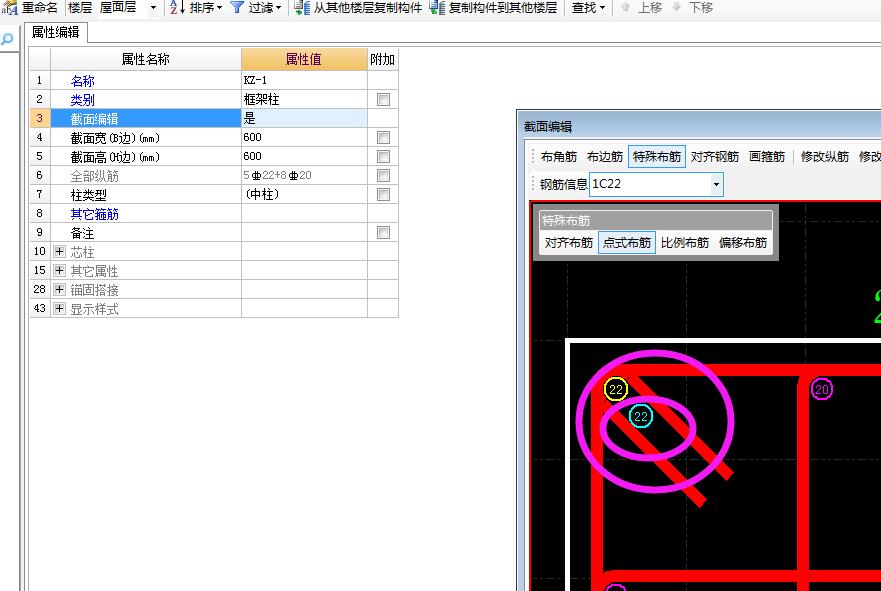This screenshot has height=591, width=881.
Task: Select 布角筋 in section editor toolbar
Action: [x=558, y=157]
